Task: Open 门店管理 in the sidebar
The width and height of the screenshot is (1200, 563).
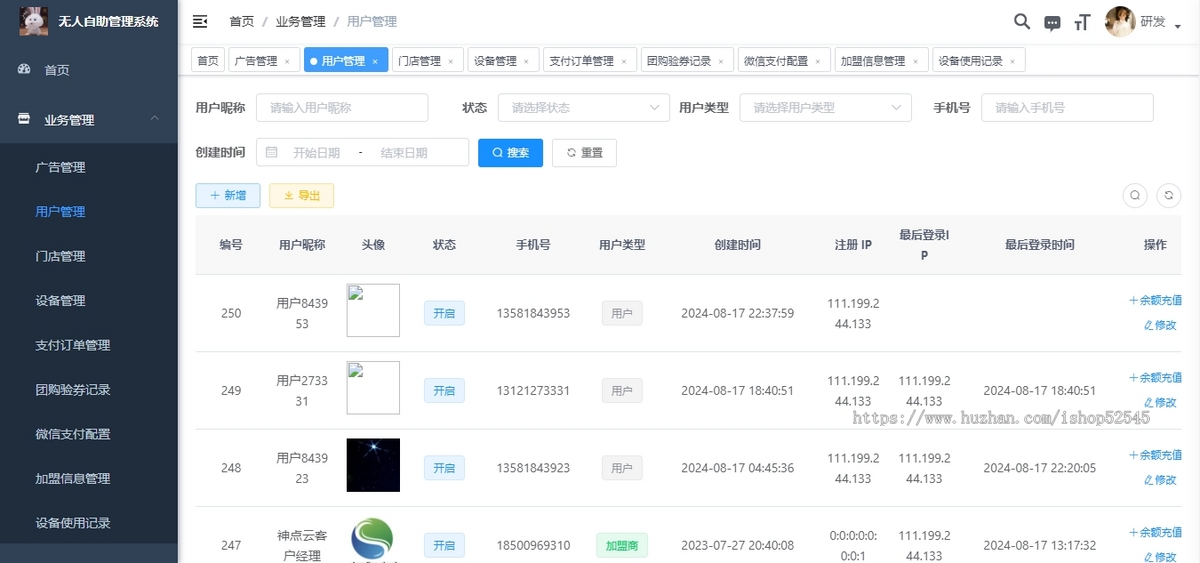Action: click(x=60, y=256)
